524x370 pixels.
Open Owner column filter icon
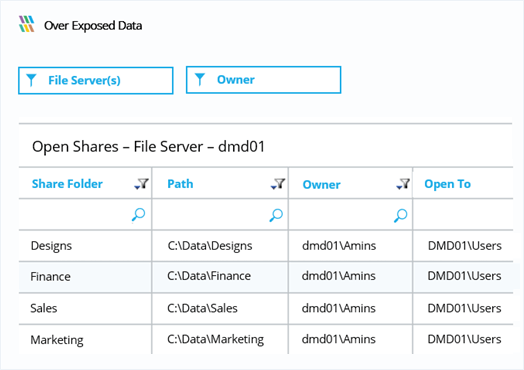pos(403,184)
